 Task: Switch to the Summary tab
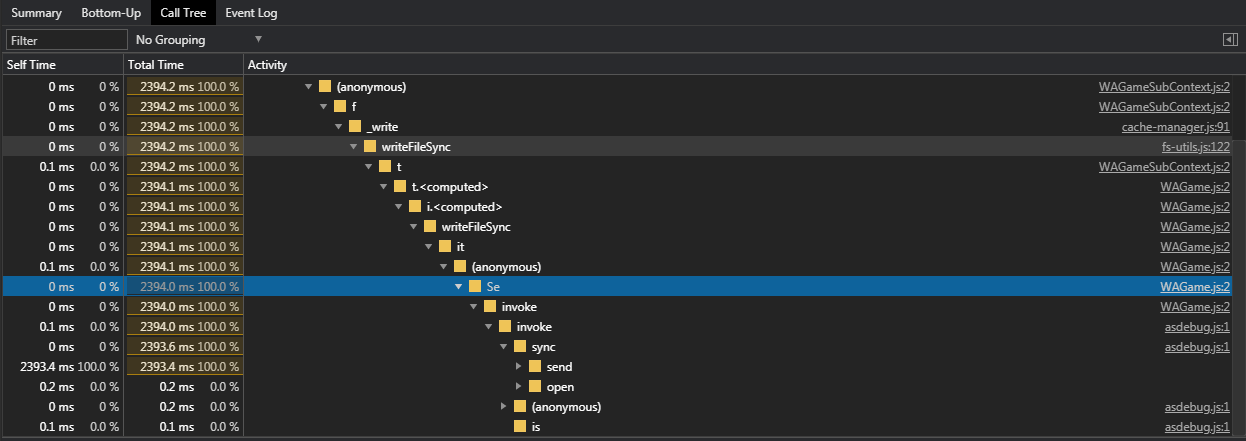coord(36,13)
